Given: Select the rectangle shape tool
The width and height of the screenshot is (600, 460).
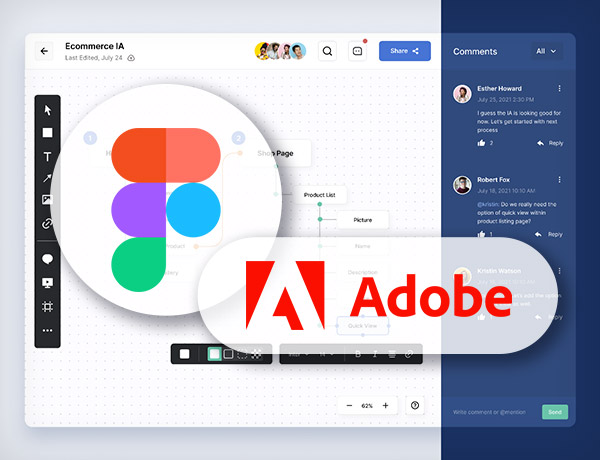Looking at the screenshot, I should click(47, 133).
